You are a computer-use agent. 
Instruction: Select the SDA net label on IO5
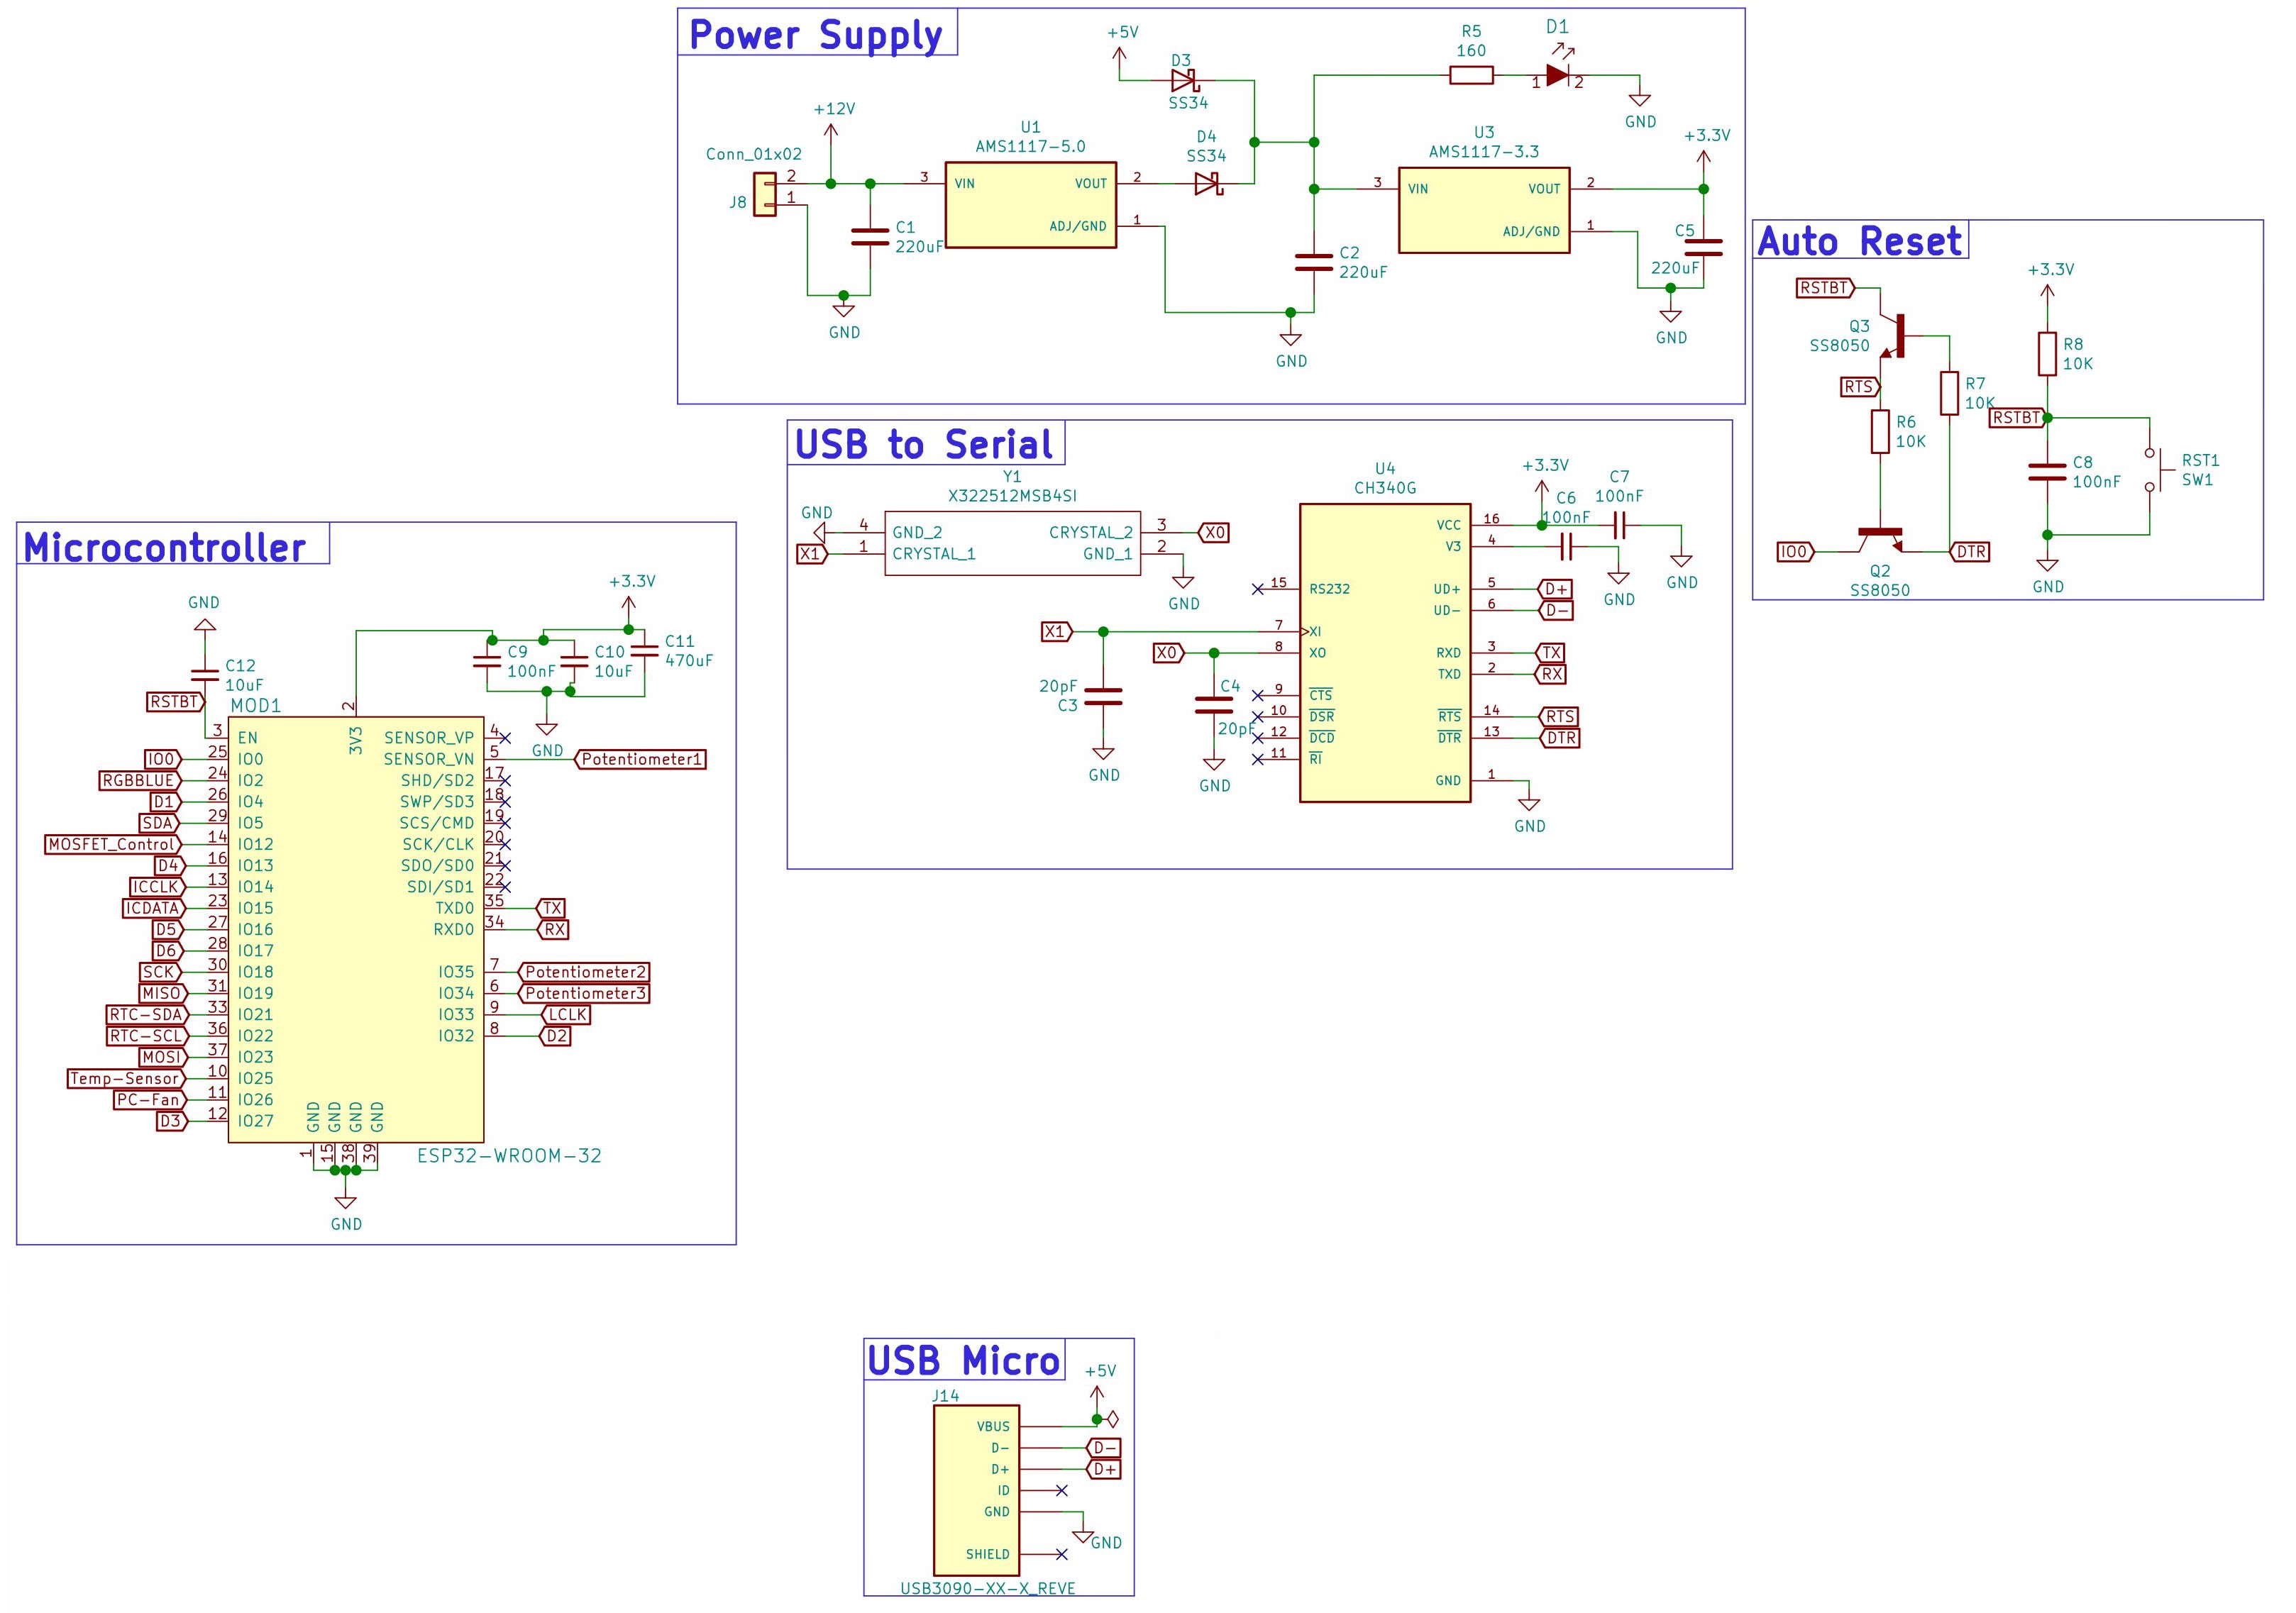click(160, 824)
